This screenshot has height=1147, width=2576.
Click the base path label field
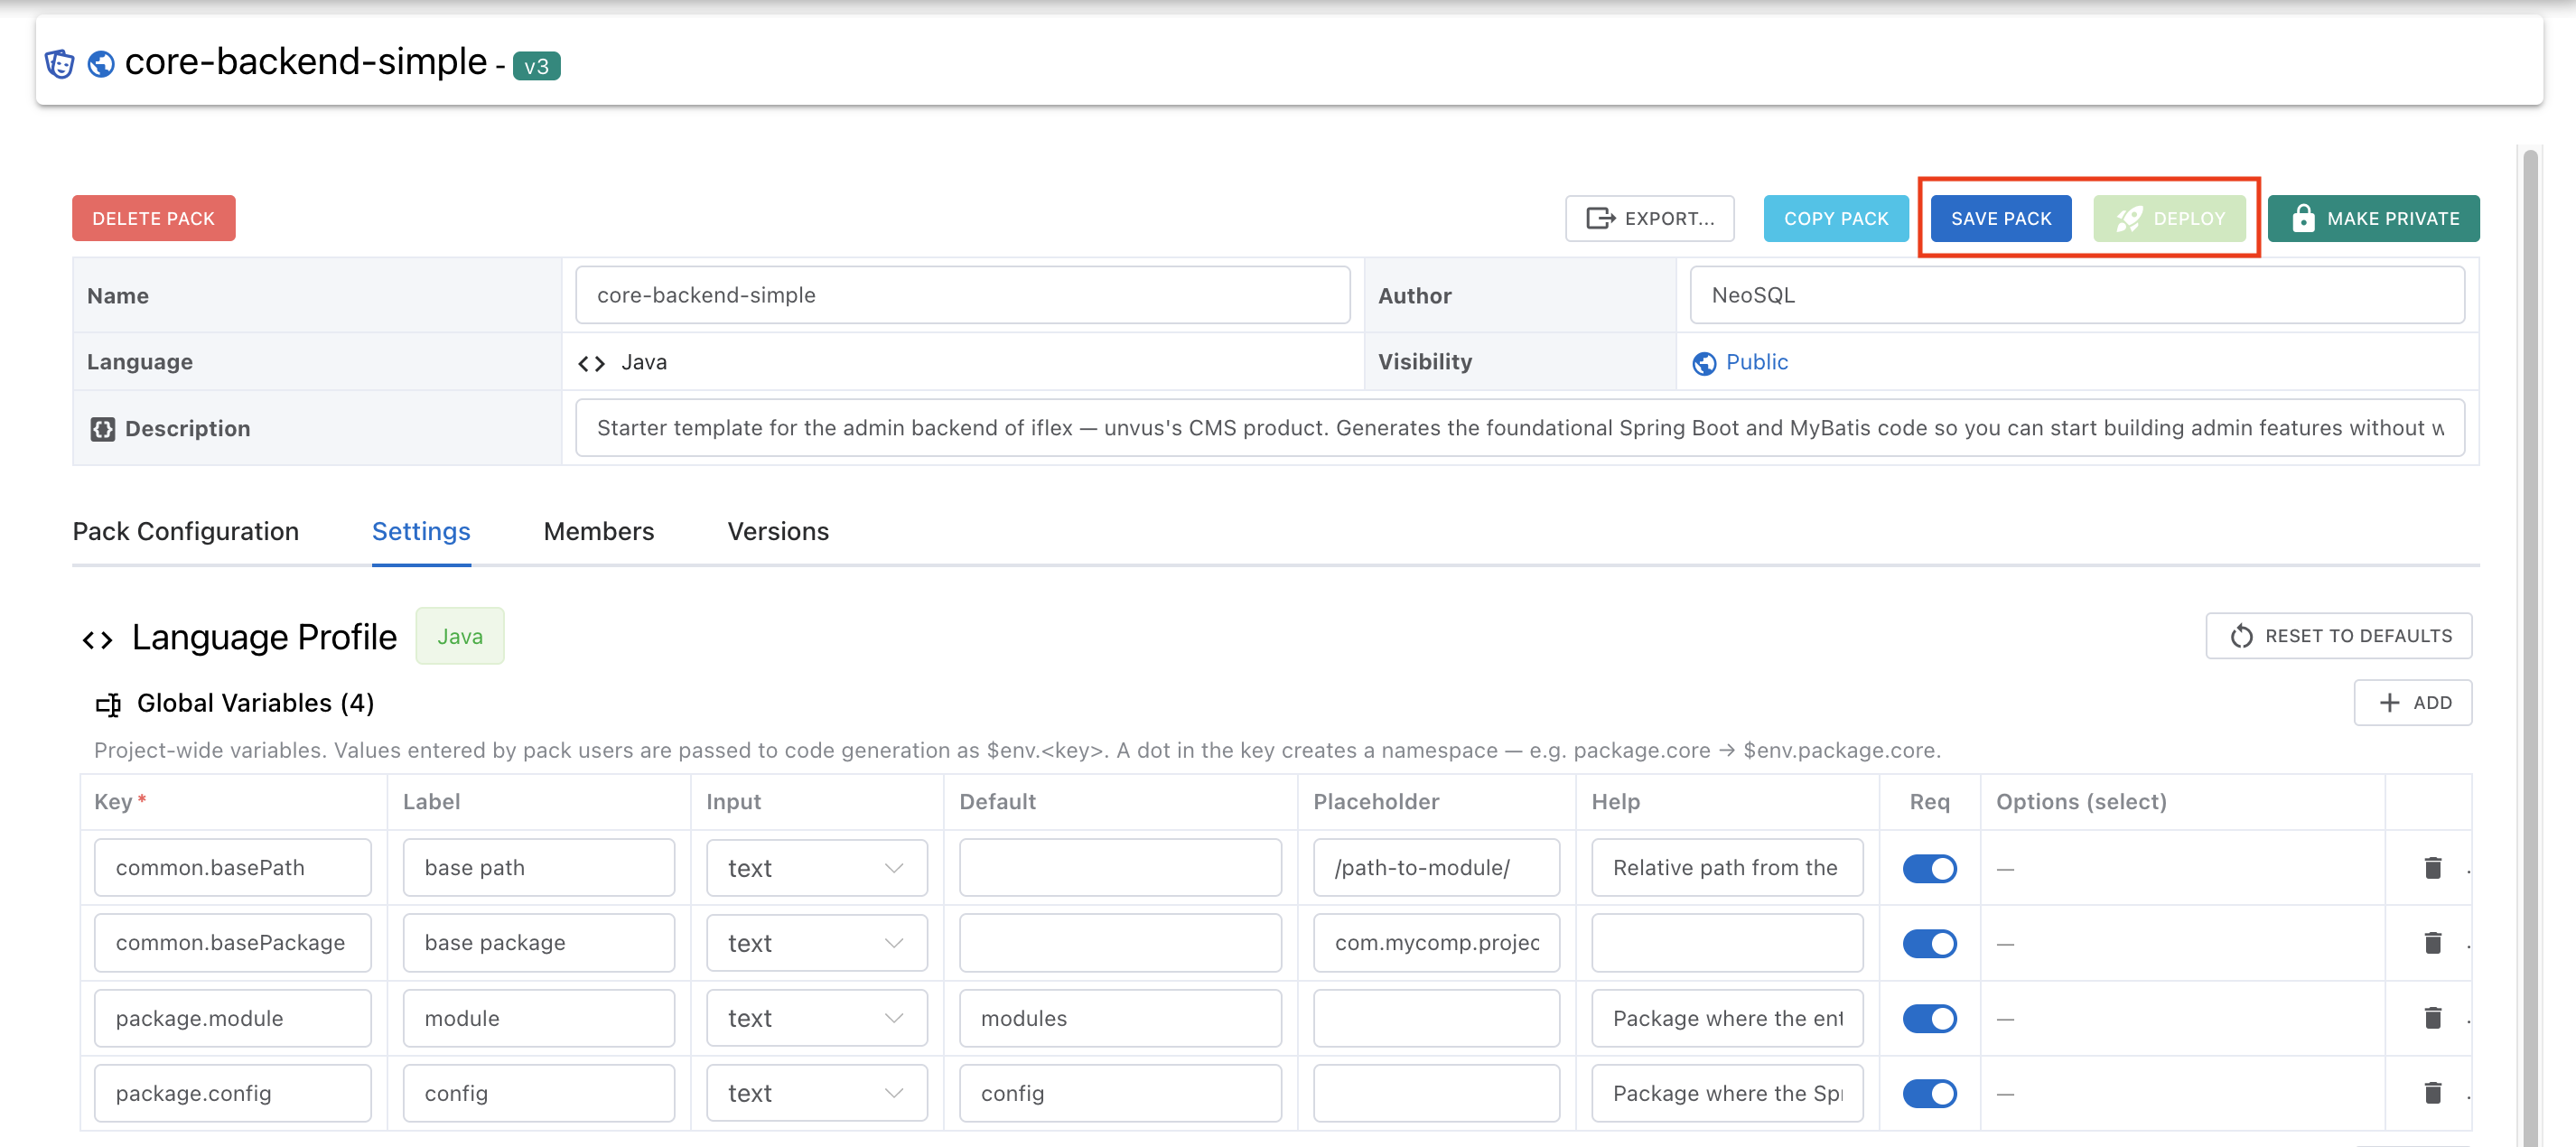coord(538,868)
